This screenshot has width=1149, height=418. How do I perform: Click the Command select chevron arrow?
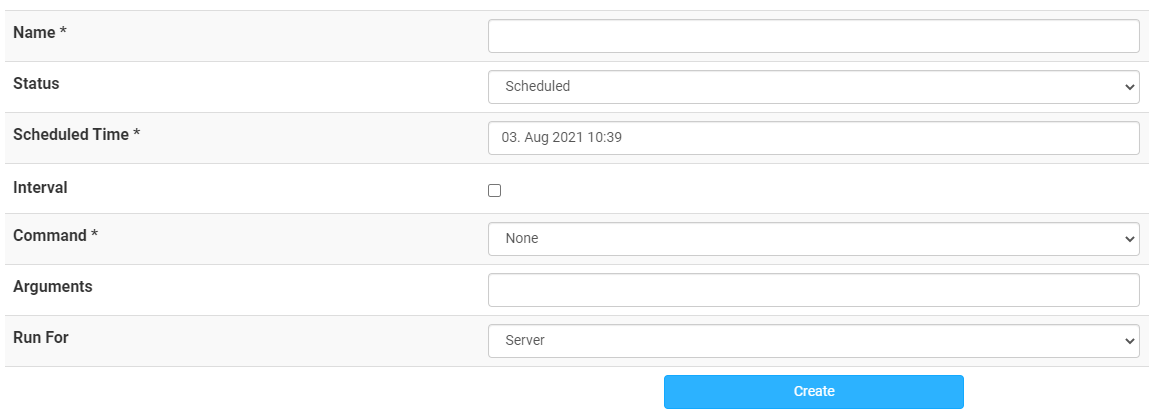tap(1128, 239)
